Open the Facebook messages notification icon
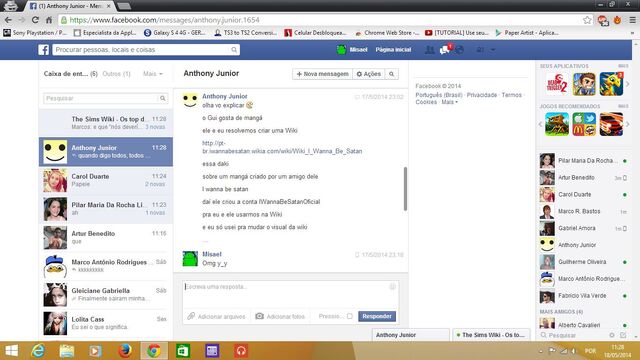Viewport: 640px width, 360px height. tap(444, 50)
